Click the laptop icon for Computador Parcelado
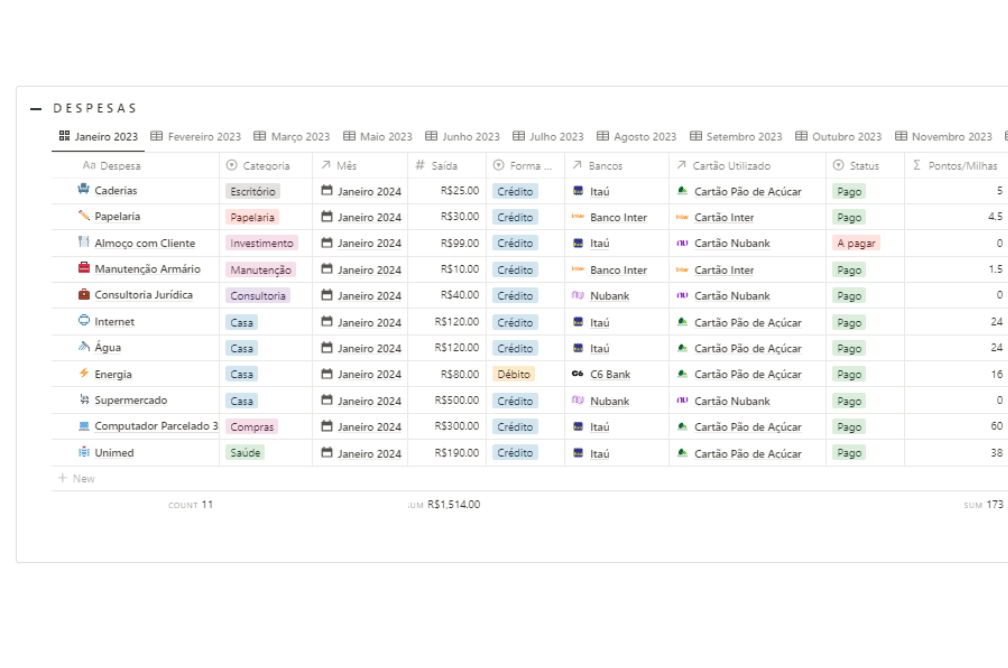Screen dimensions: 1008x668 tap(84, 426)
